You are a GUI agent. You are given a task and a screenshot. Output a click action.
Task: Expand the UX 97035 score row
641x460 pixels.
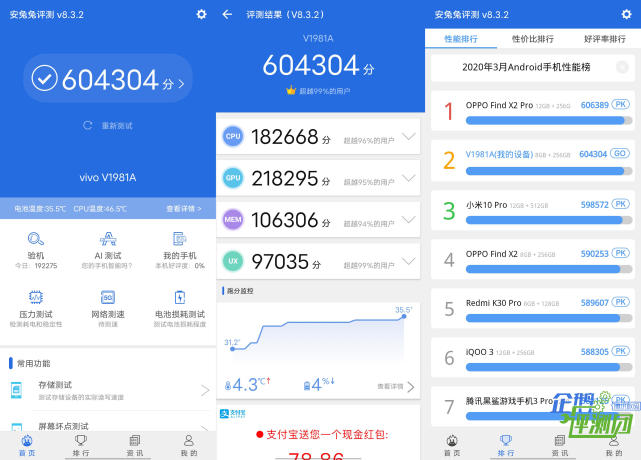[318, 261]
